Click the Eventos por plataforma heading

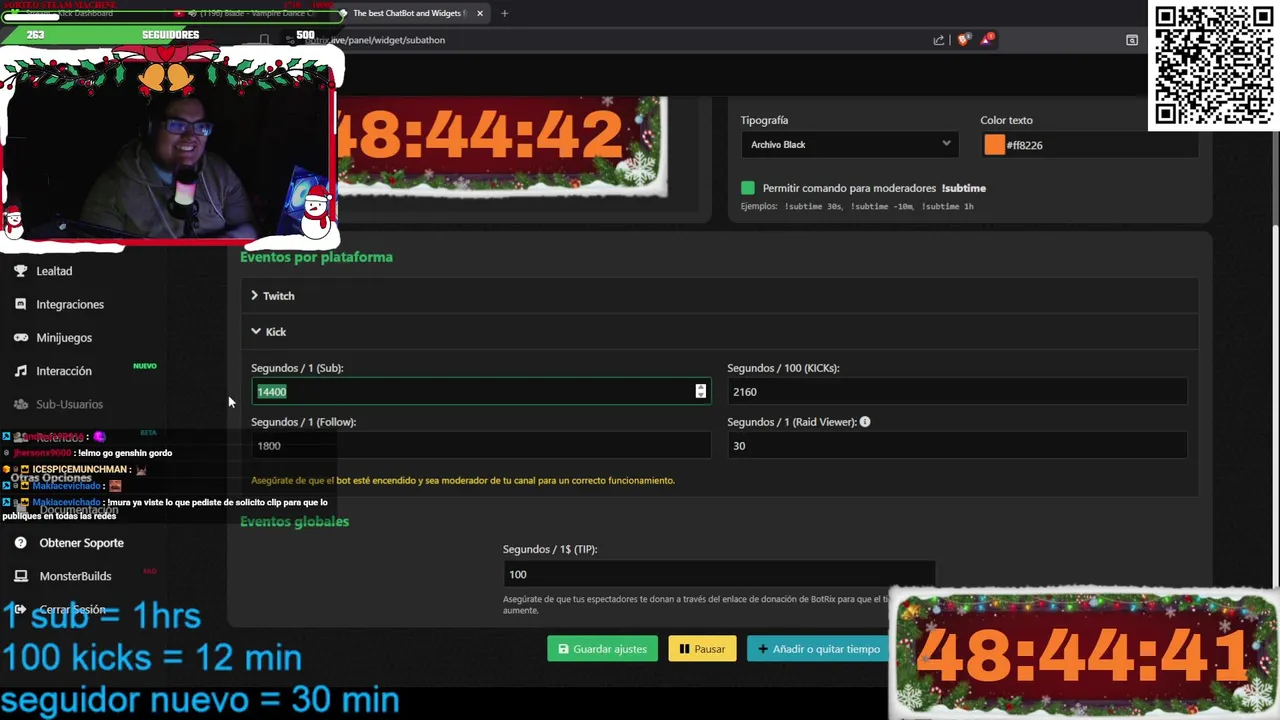point(316,257)
